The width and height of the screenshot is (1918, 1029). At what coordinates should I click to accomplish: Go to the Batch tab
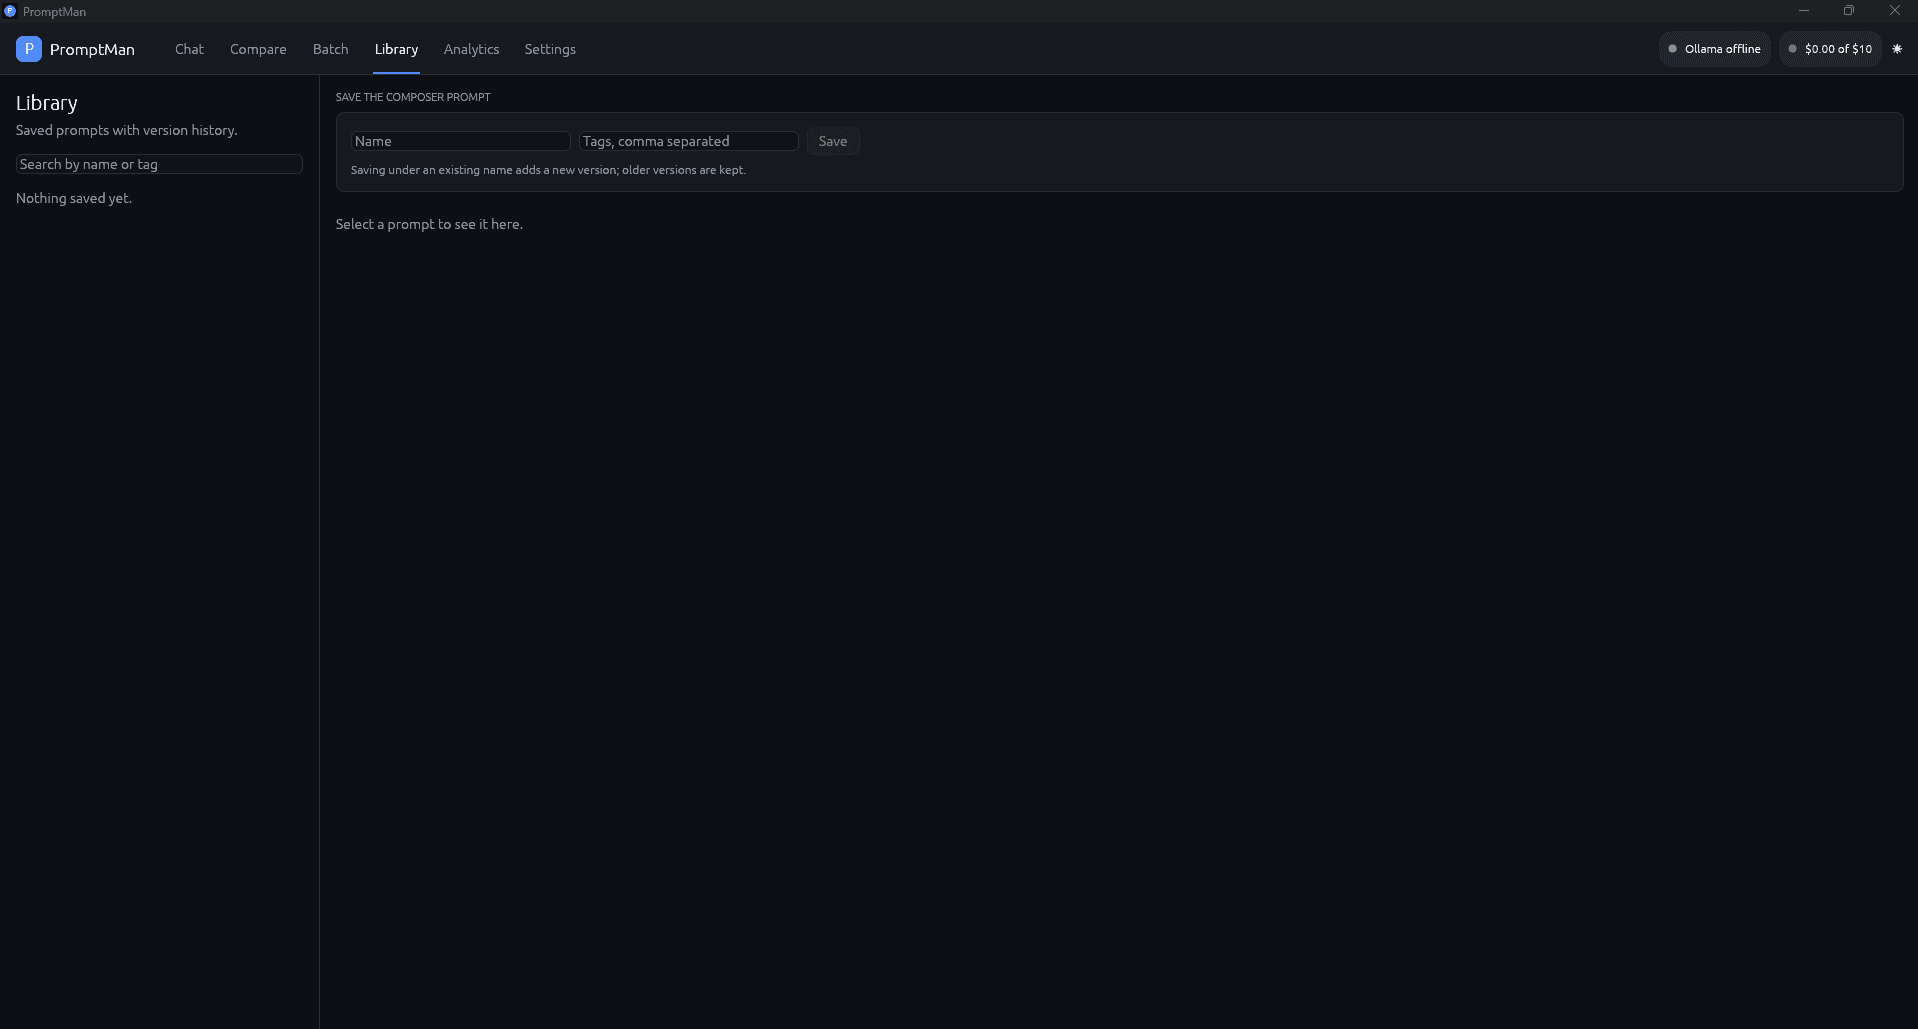331,49
